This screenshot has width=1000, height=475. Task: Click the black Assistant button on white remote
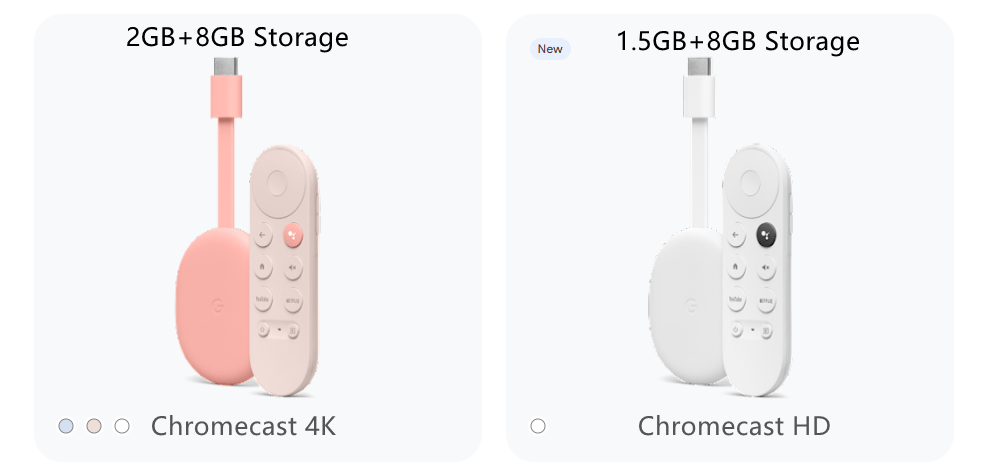pyautogui.click(x=767, y=235)
